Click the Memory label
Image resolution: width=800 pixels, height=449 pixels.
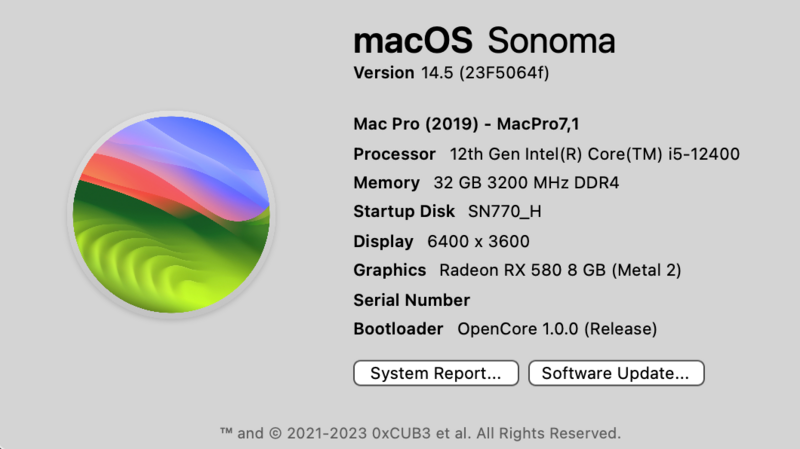pyautogui.click(x=386, y=183)
